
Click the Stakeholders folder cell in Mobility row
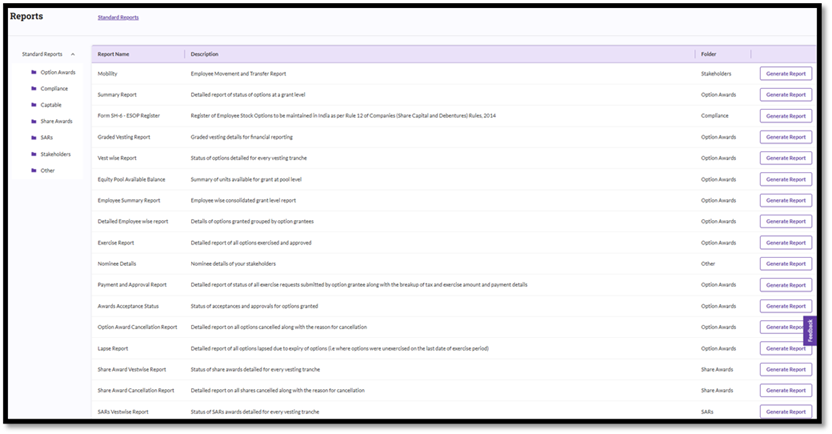coord(716,74)
